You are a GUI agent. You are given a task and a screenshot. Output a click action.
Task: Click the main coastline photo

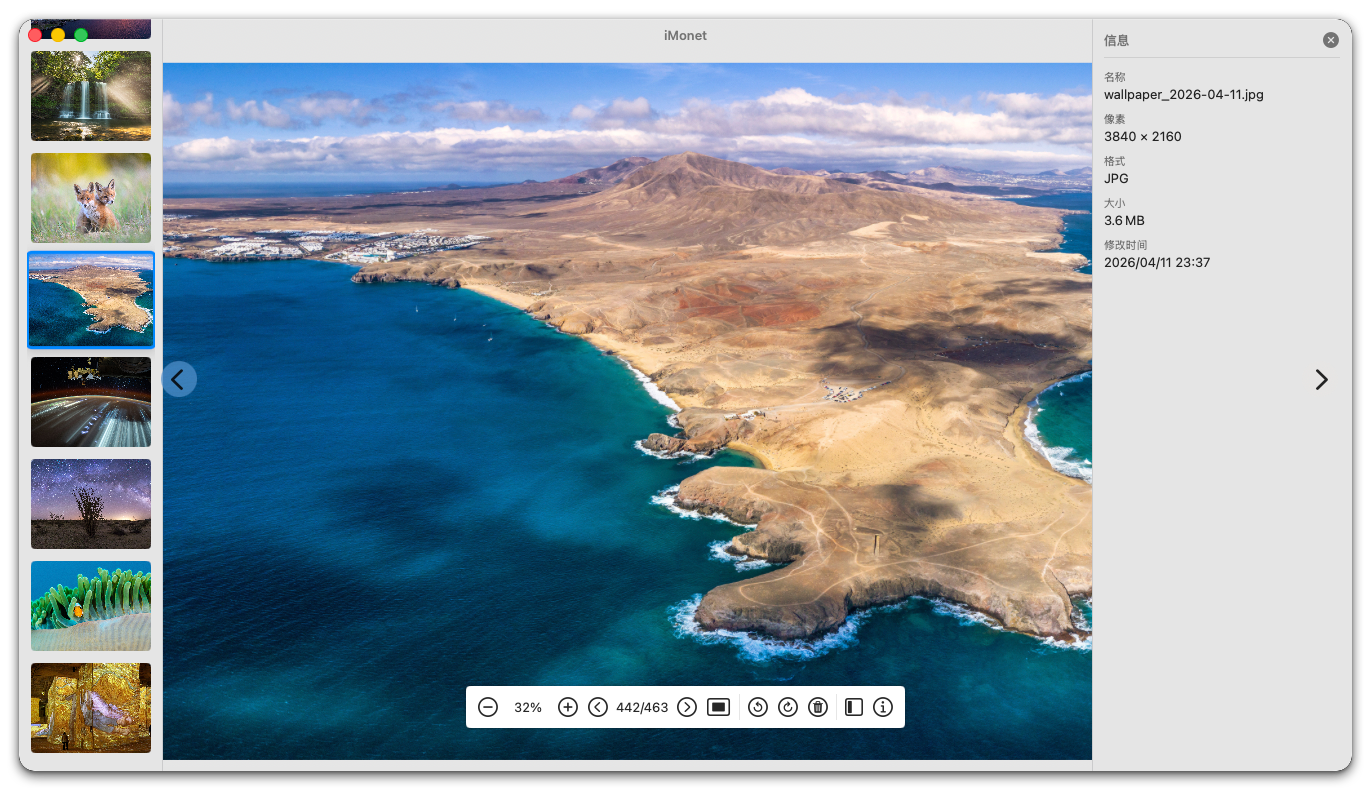click(627, 411)
